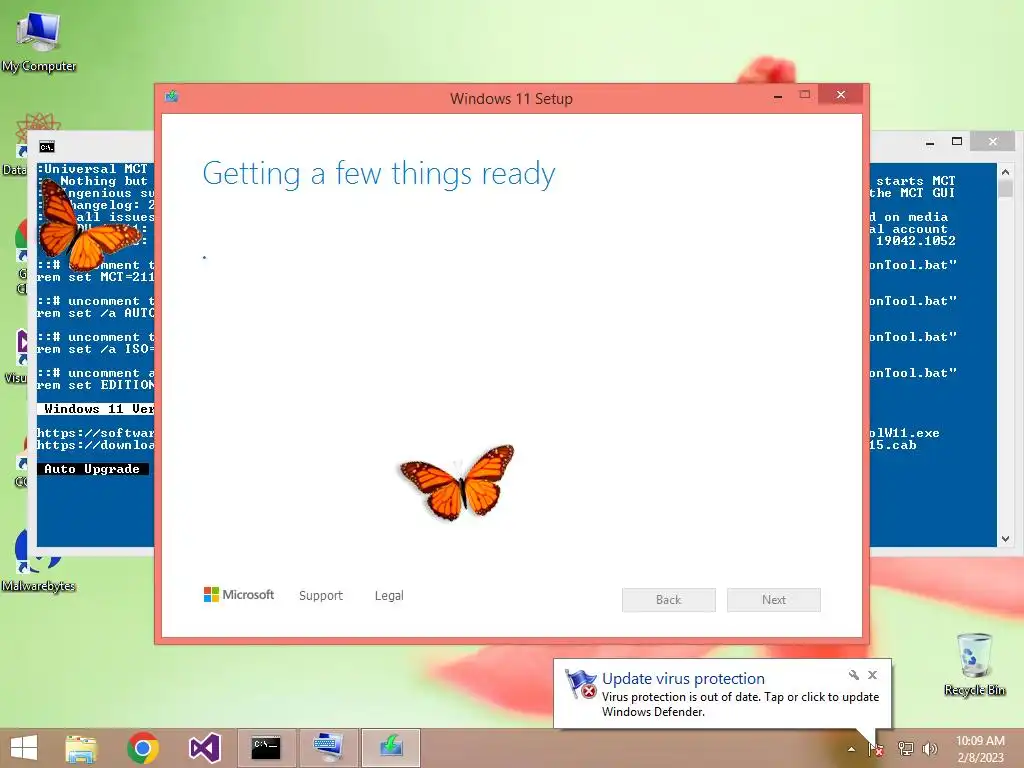1024x768 pixels.
Task: Maximize the command prompt window
Action: 957,141
